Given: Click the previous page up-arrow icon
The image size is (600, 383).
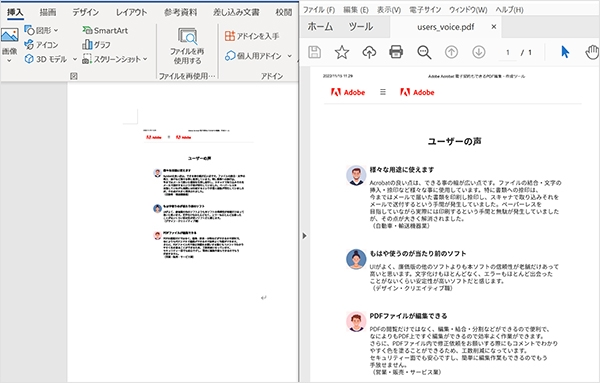Looking at the screenshot, I should 452,52.
